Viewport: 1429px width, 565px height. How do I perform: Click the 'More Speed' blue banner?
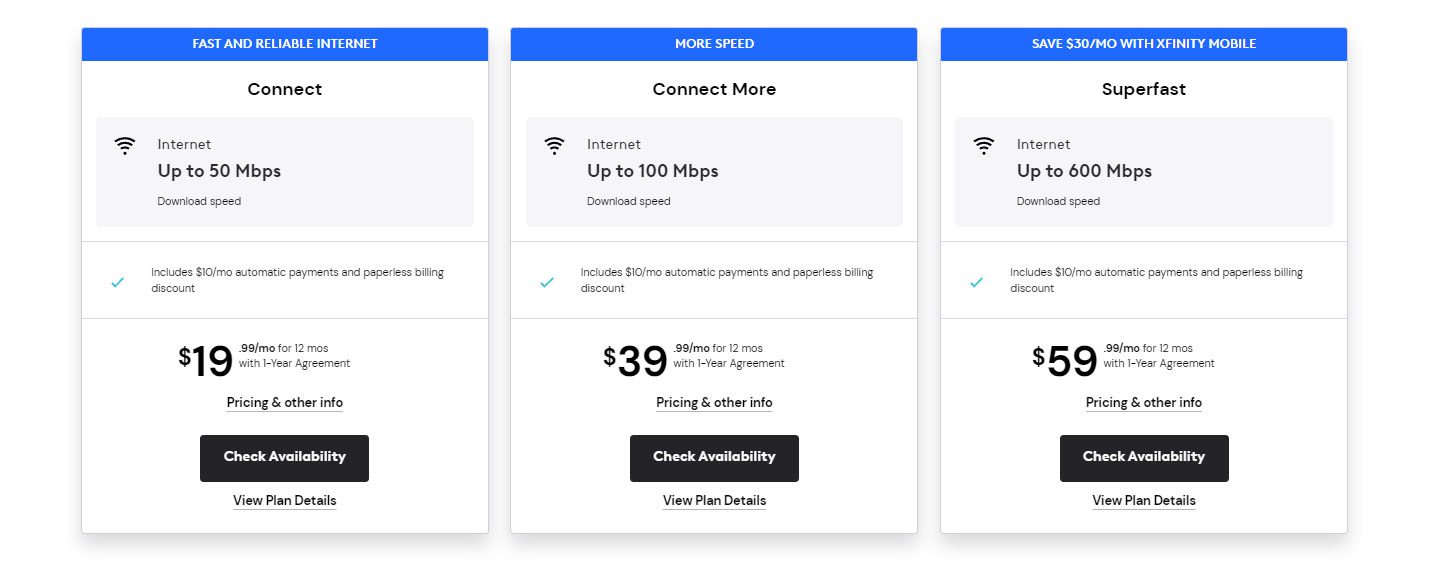[714, 44]
